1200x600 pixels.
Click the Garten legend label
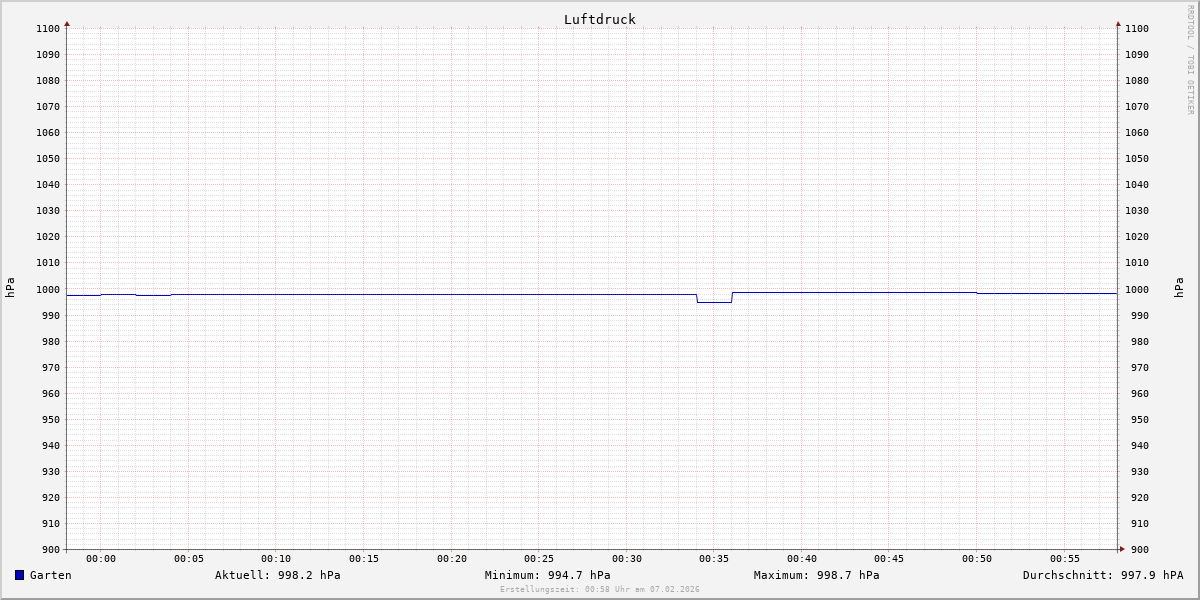[x=50, y=575]
